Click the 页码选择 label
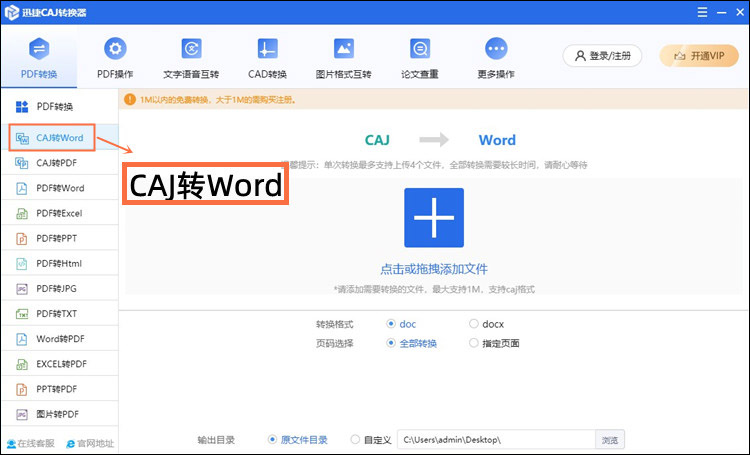This screenshot has height=455, width=750. click(x=334, y=344)
